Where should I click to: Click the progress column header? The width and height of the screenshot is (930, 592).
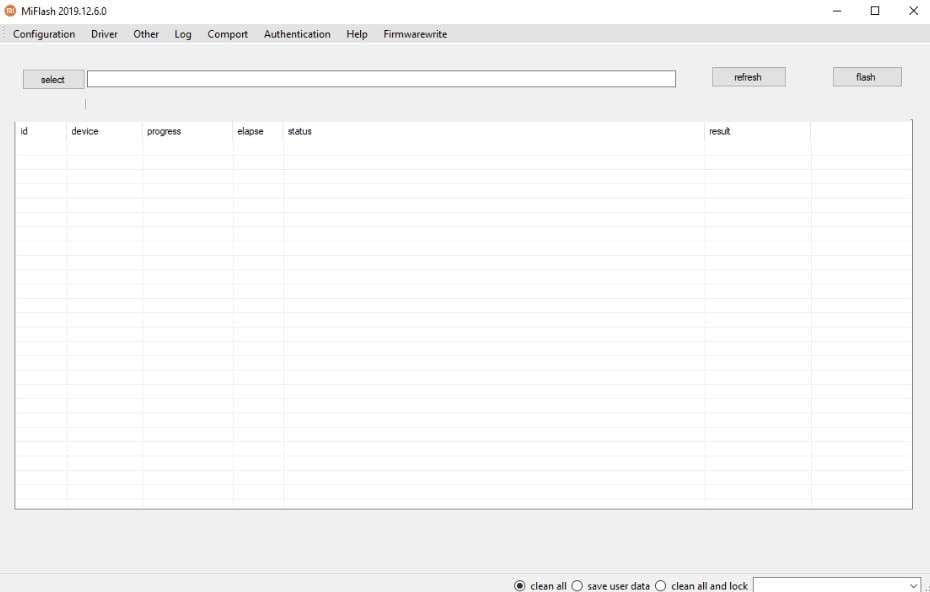(187, 131)
